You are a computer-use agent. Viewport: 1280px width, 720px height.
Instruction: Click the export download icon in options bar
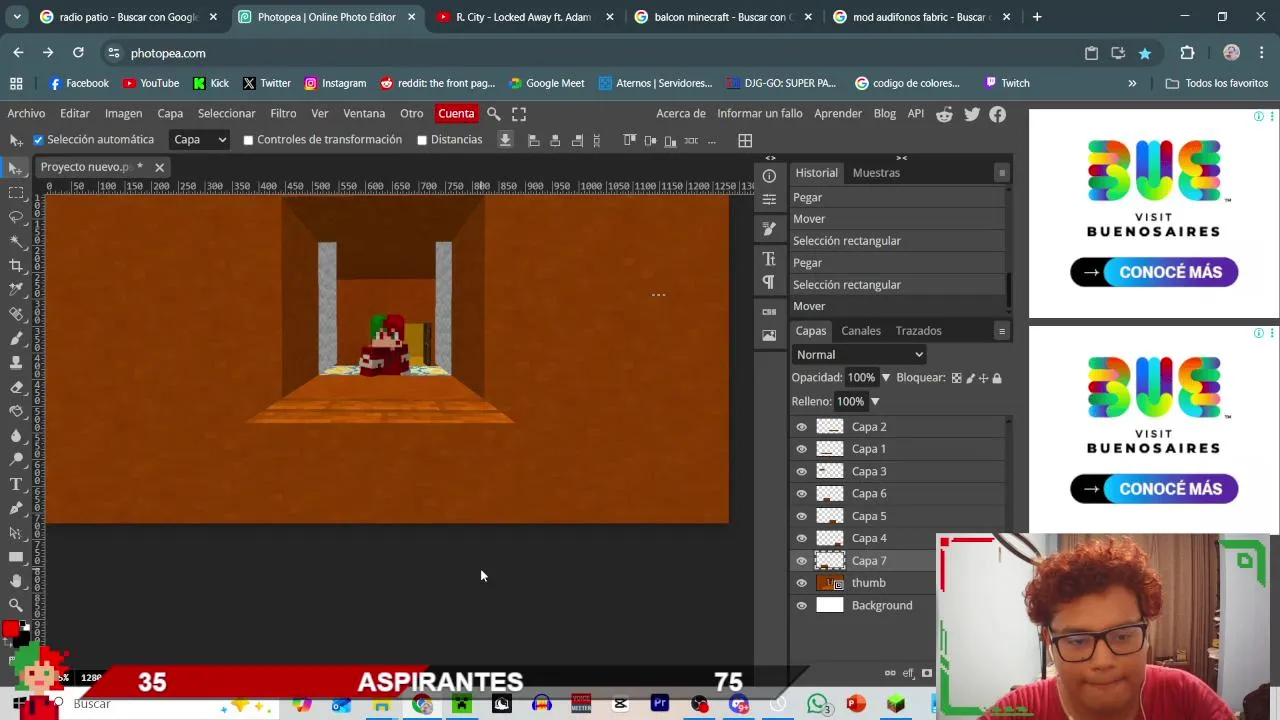click(505, 140)
